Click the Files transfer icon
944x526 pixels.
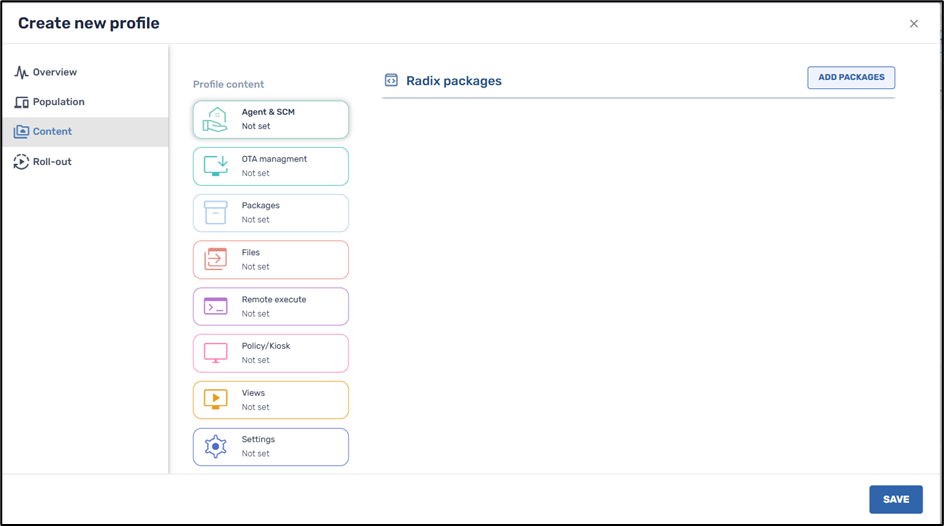point(215,260)
